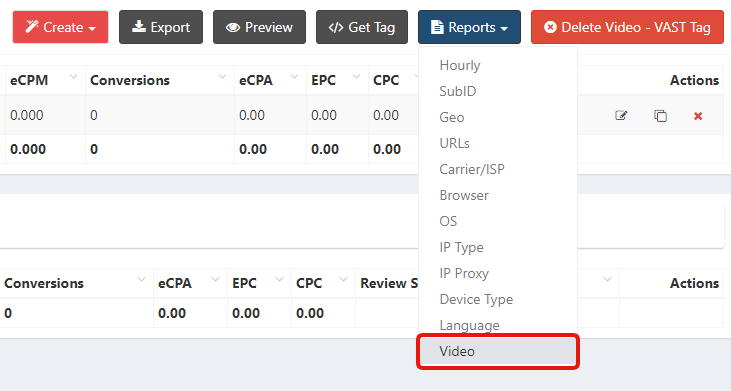
Task: Click CPC header in upper table
Action: (386, 80)
